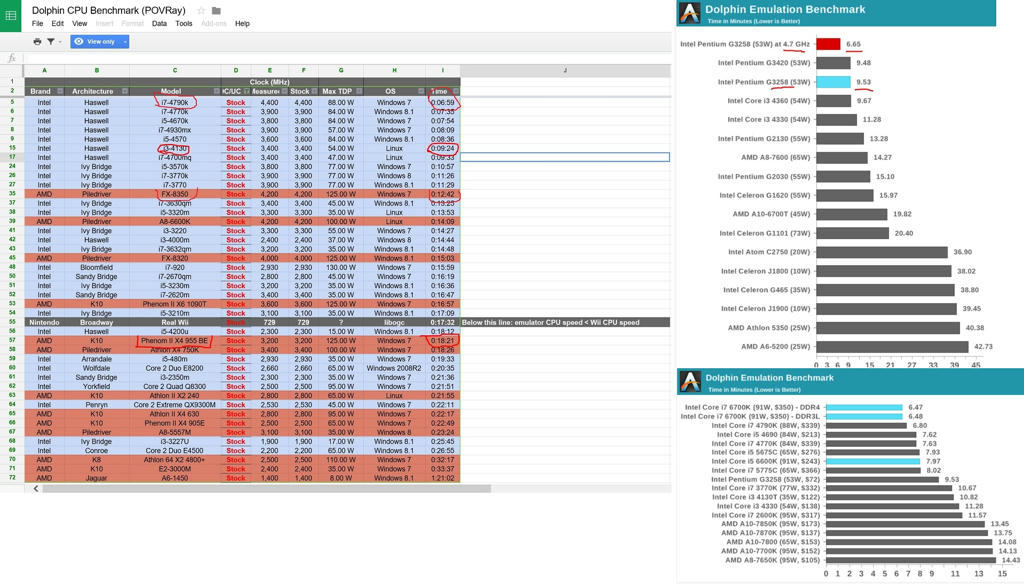The height and width of the screenshot is (585, 1024).
Task: Click the Core i7 6700K DDR4 chart bar
Action: pyautogui.click(x=864, y=407)
